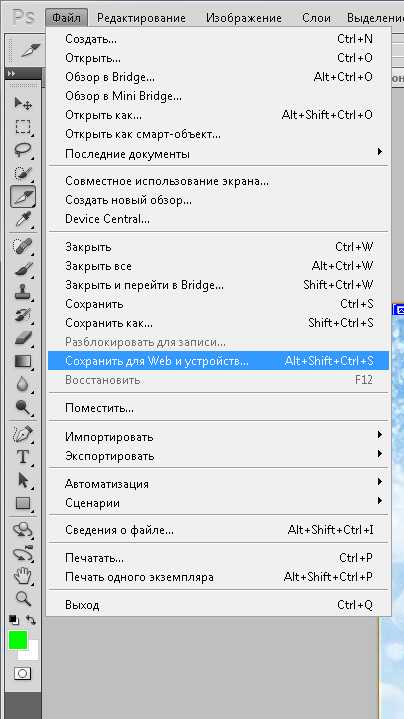Viewport: 404px width, 719px height.
Task: Select the Hand tool
Action: 22,575
